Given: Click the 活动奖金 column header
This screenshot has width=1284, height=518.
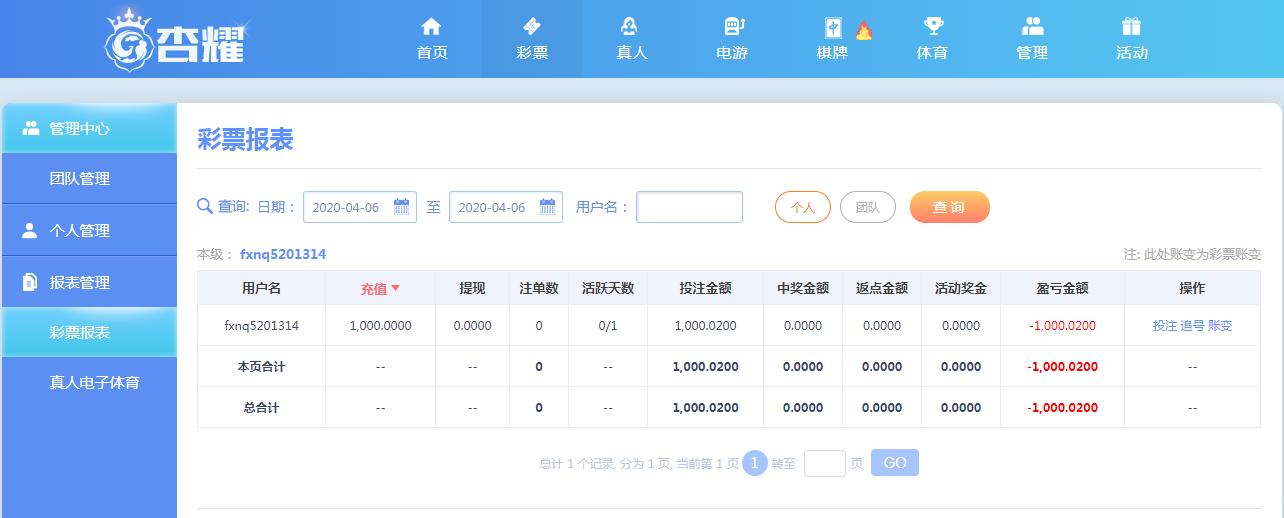Looking at the screenshot, I should point(961,288).
